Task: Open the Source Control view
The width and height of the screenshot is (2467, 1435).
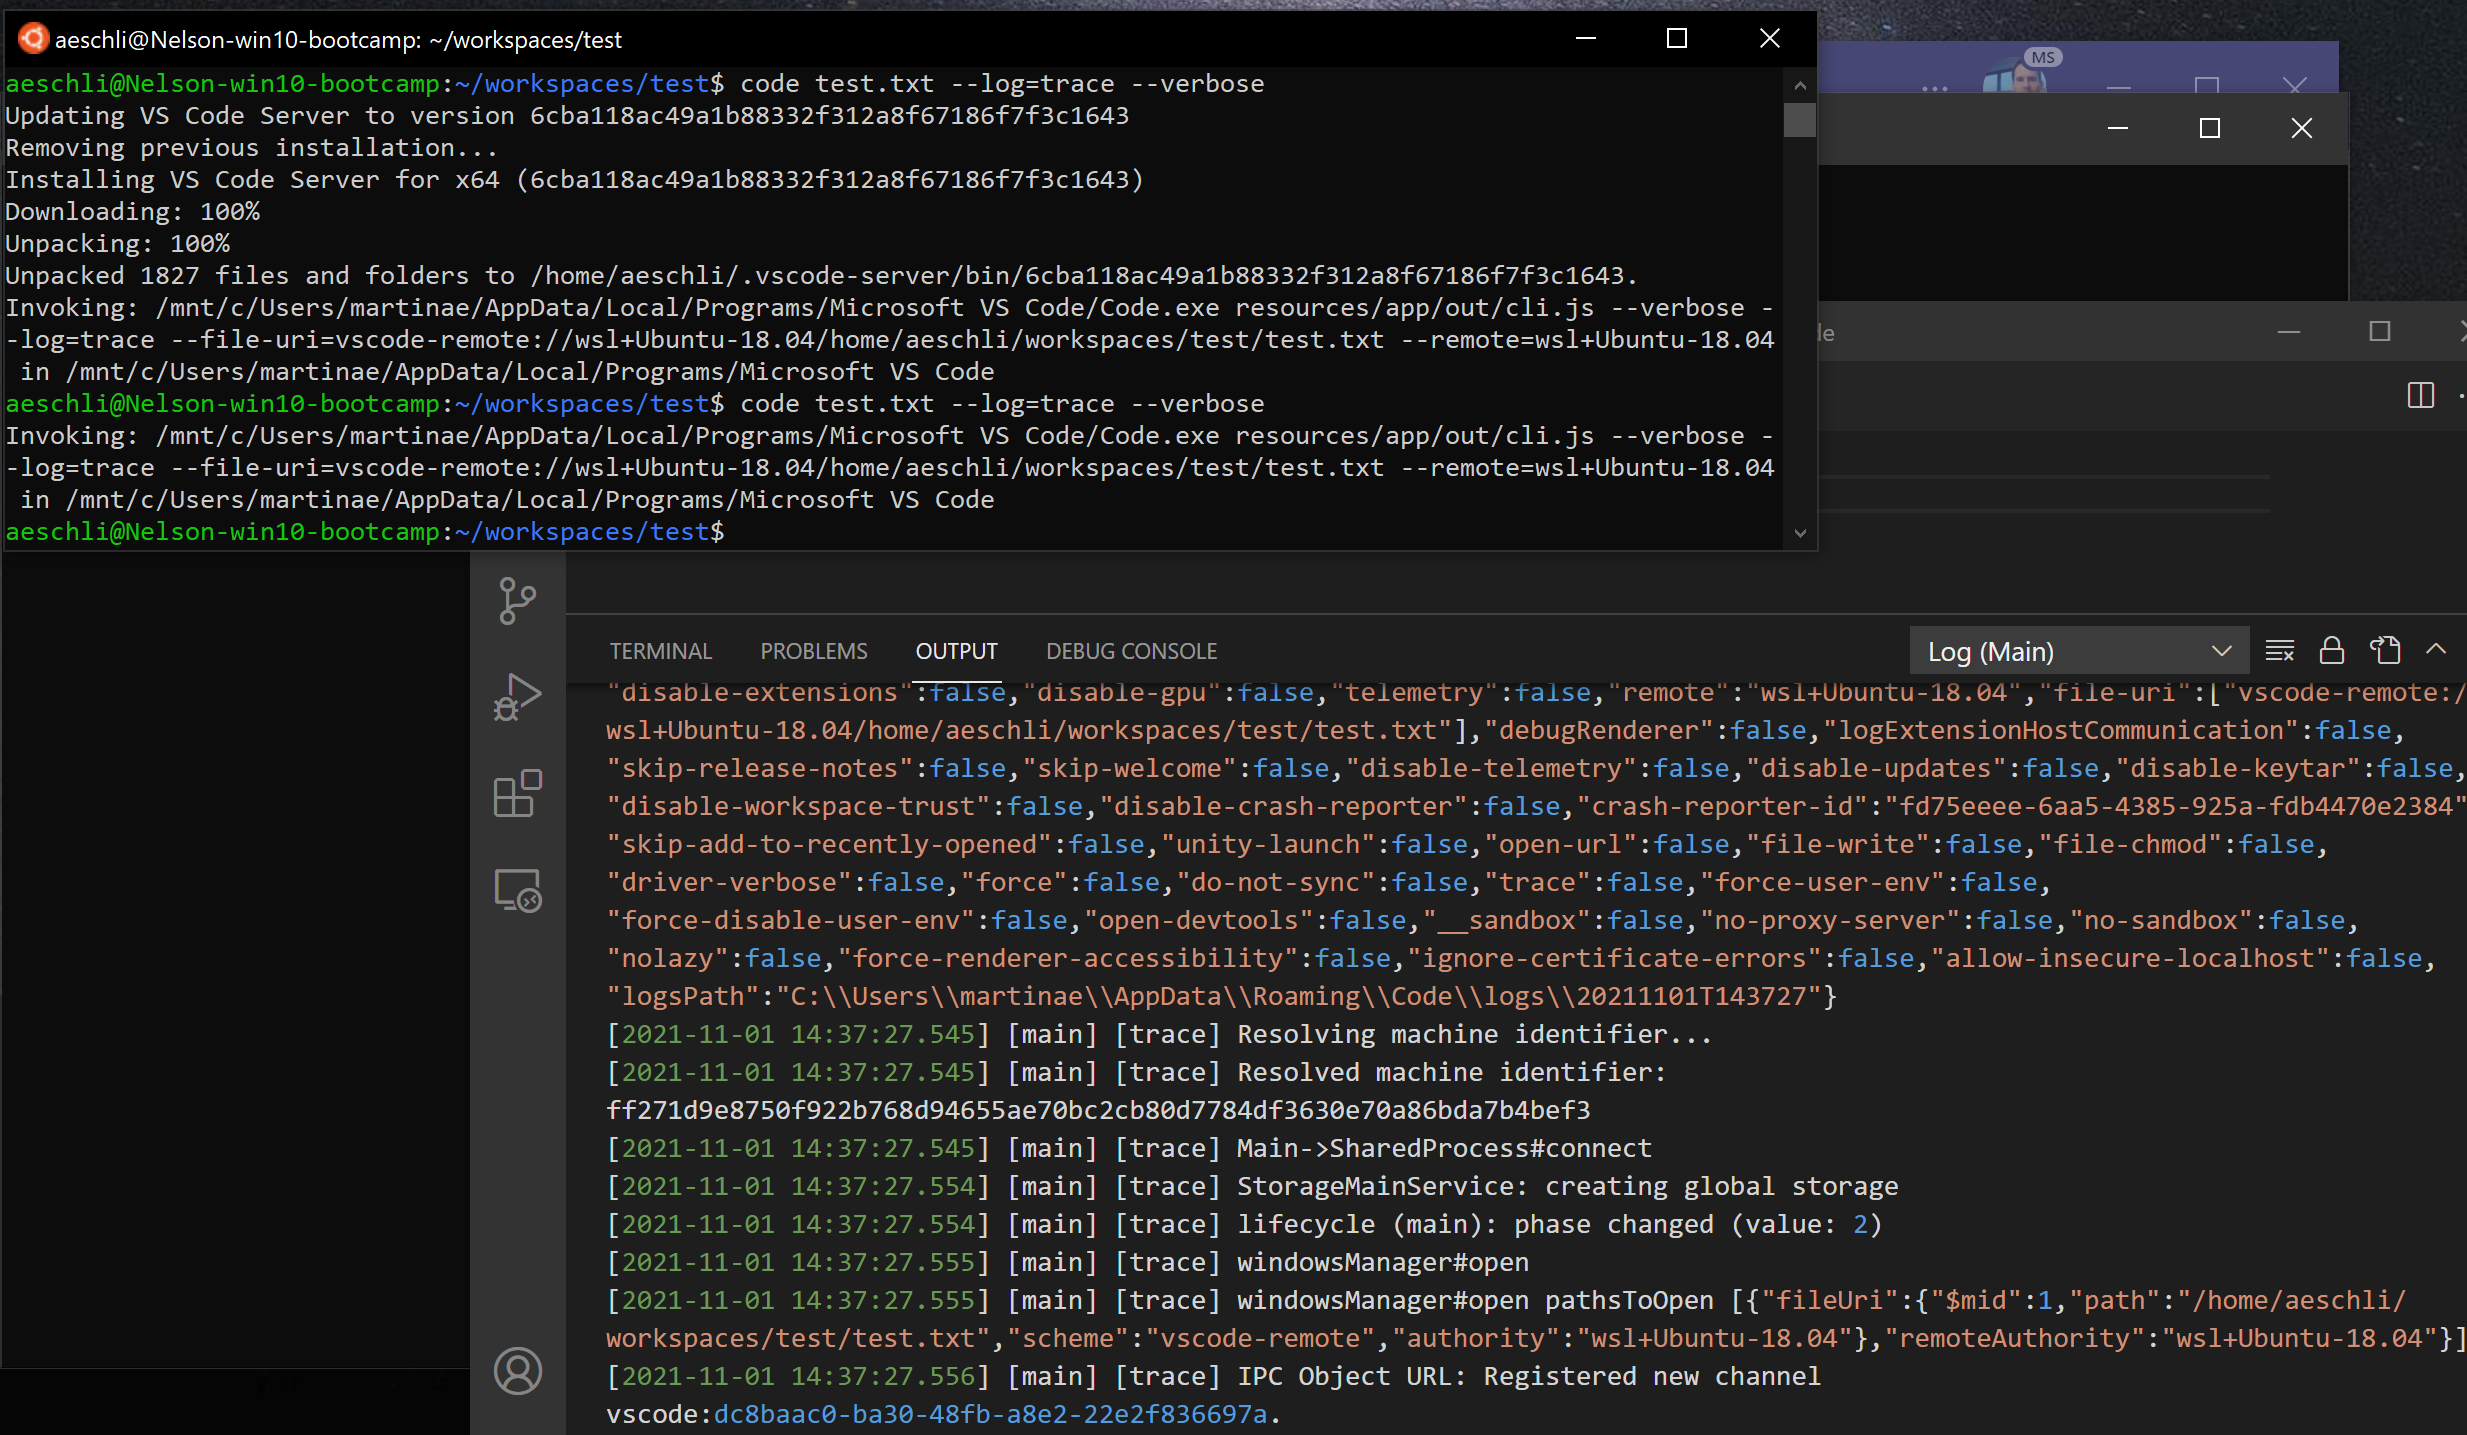Action: (518, 600)
